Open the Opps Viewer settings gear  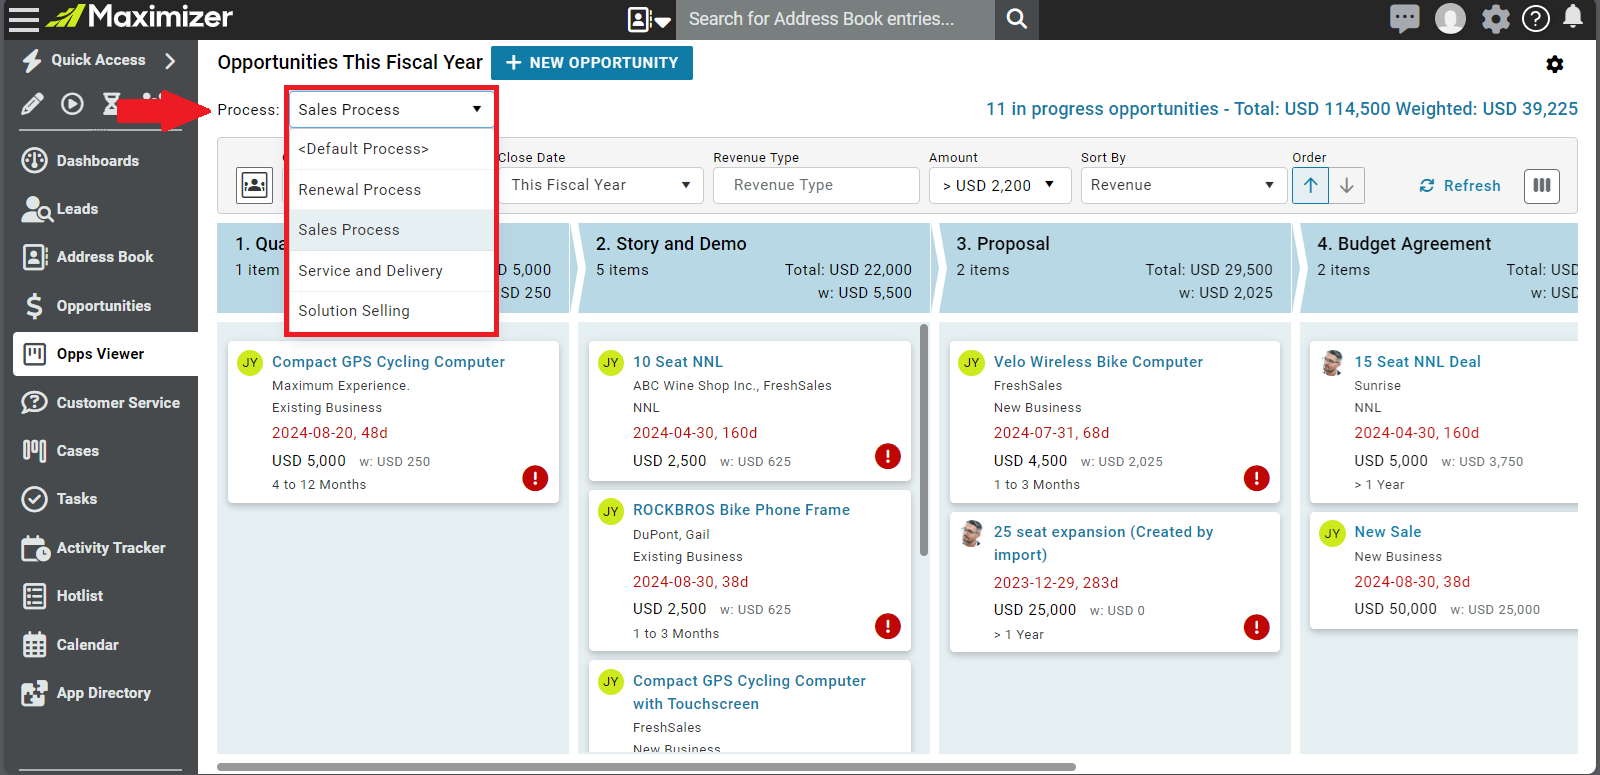(x=1554, y=64)
